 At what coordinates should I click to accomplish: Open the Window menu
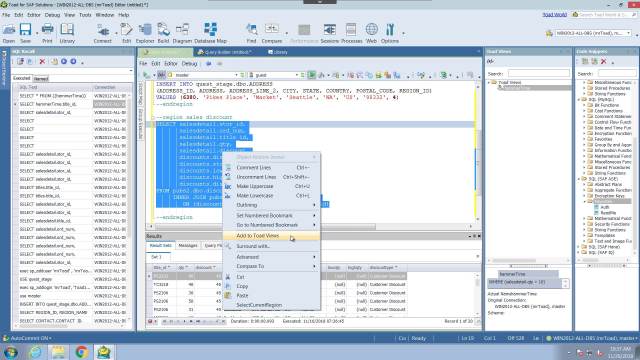(104, 15)
